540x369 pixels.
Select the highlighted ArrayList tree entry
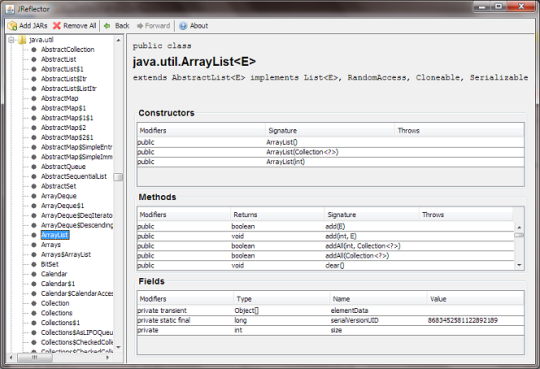(x=55, y=235)
